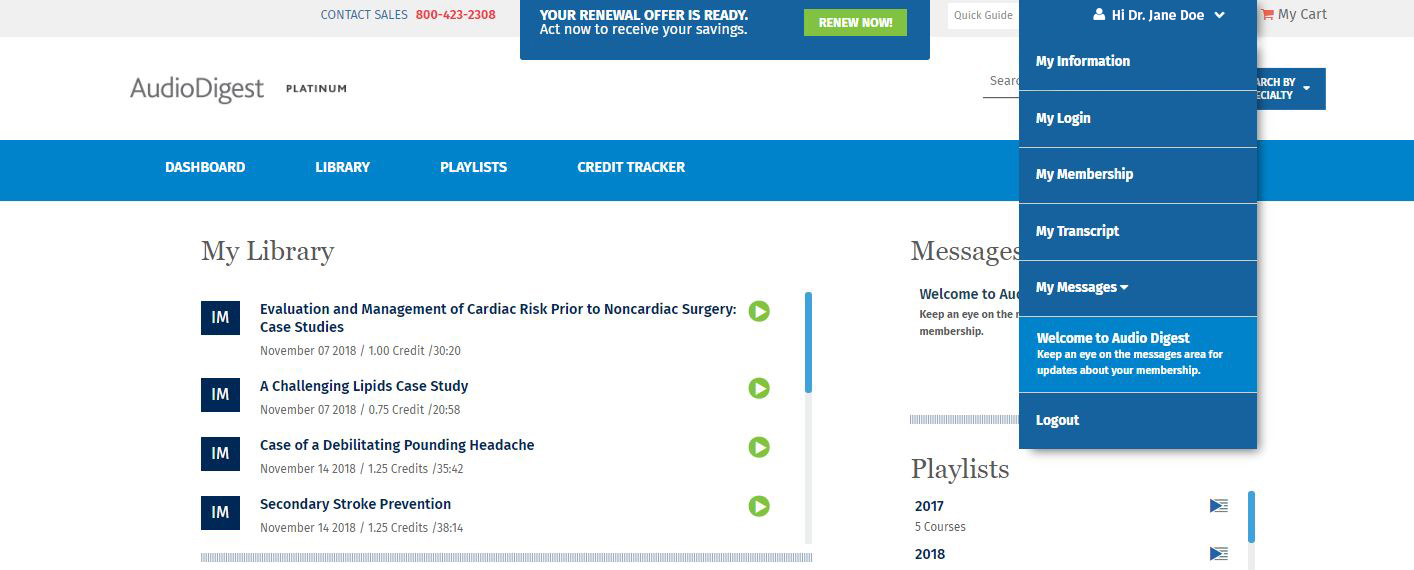Open the Library tab
The width and height of the screenshot is (1414, 570).
(342, 167)
